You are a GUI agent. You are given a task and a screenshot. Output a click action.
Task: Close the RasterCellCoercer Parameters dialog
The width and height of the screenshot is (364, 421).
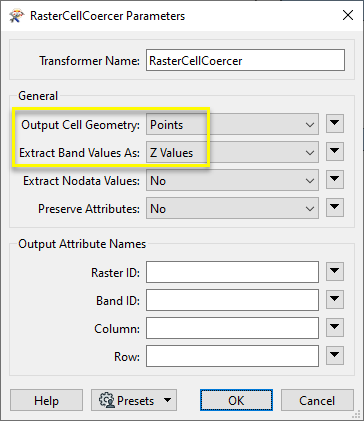tap(348, 15)
